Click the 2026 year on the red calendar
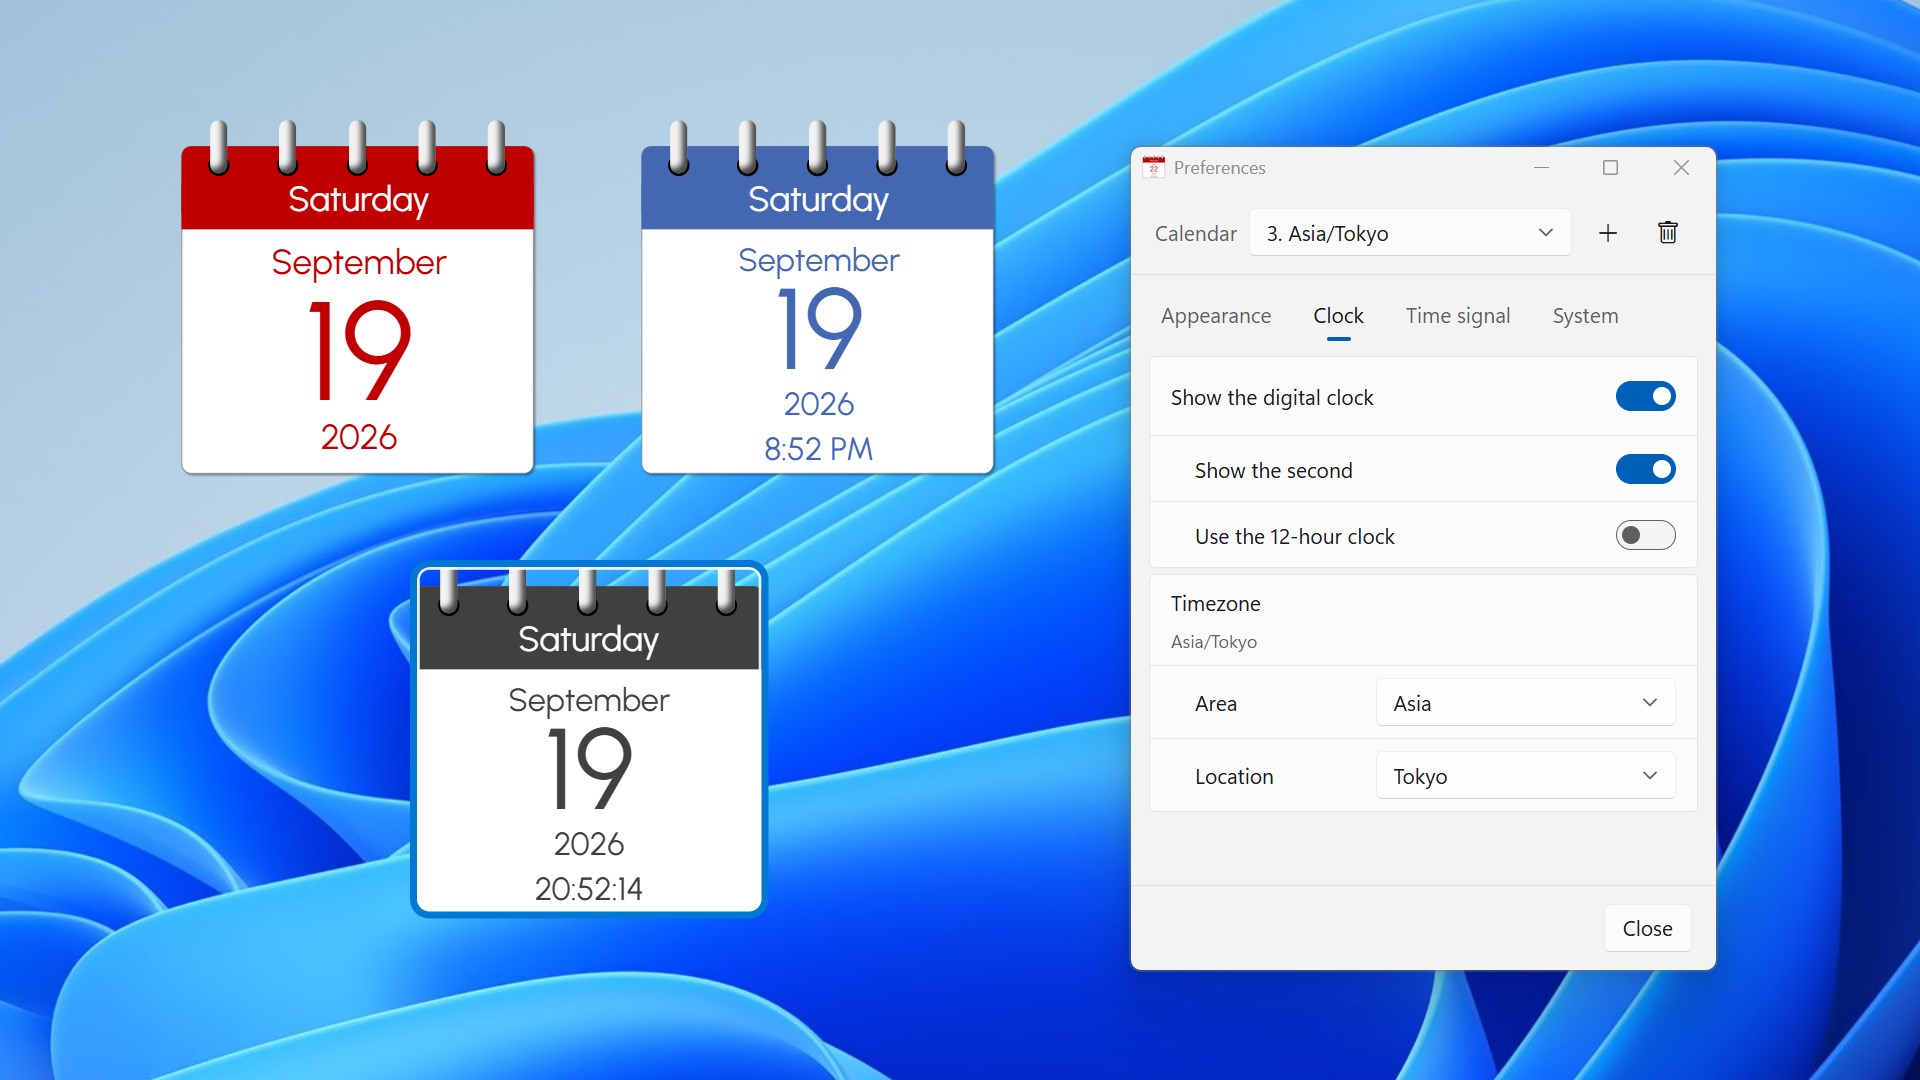Viewport: 1920px width, 1080px height. tap(359, 437)
